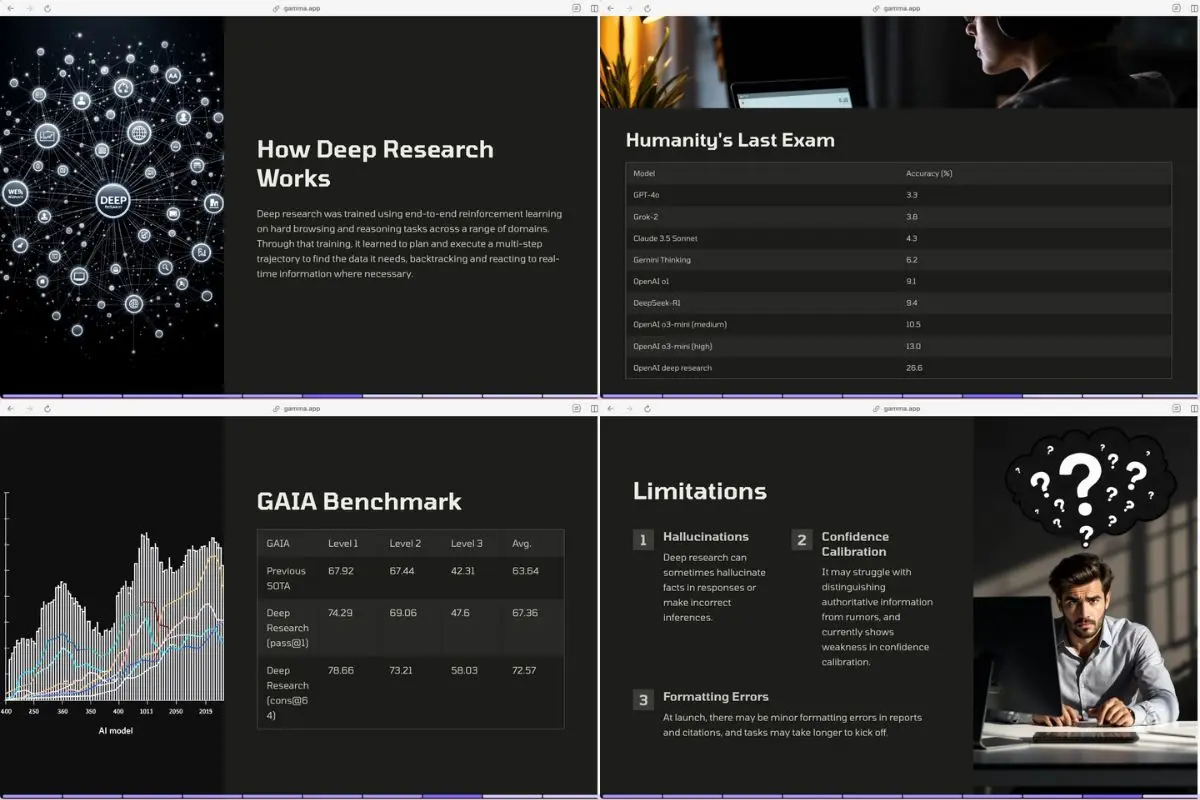The width and height of the screenshot is (1200, 800).
Task: Click the confused man with question marks image
Action: pyautogui.click(x=1085, y=606)
